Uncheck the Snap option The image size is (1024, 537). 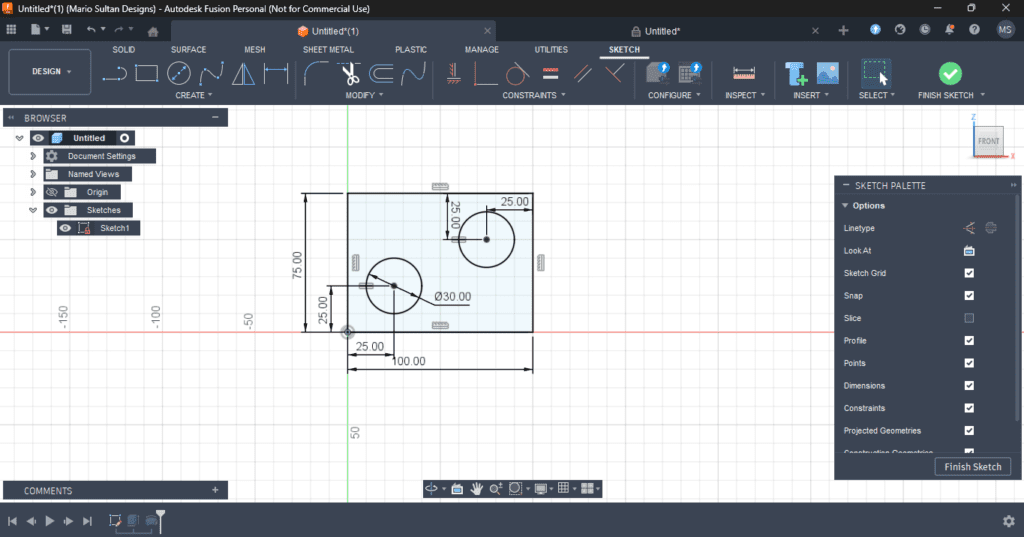click(969, 296)
